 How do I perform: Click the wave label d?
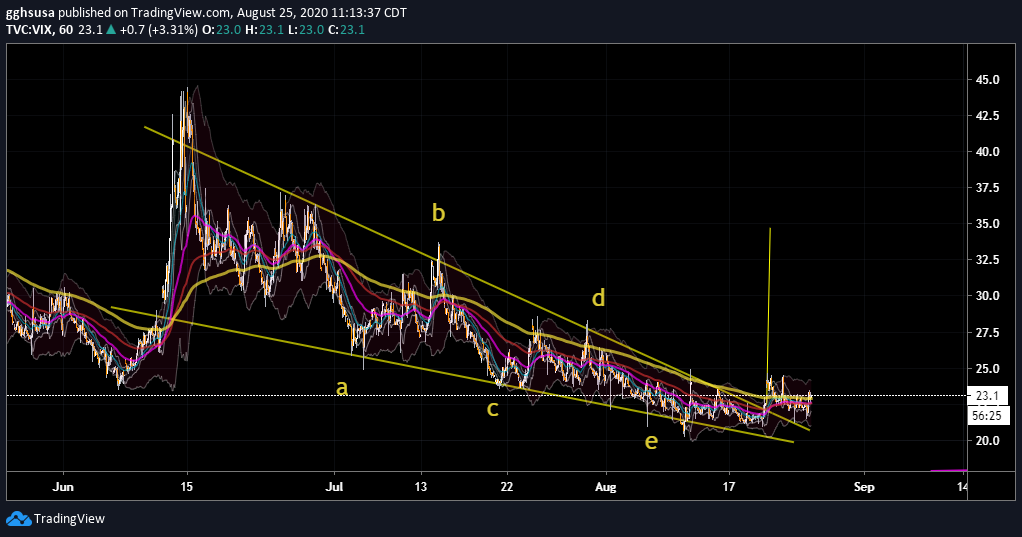598,298
